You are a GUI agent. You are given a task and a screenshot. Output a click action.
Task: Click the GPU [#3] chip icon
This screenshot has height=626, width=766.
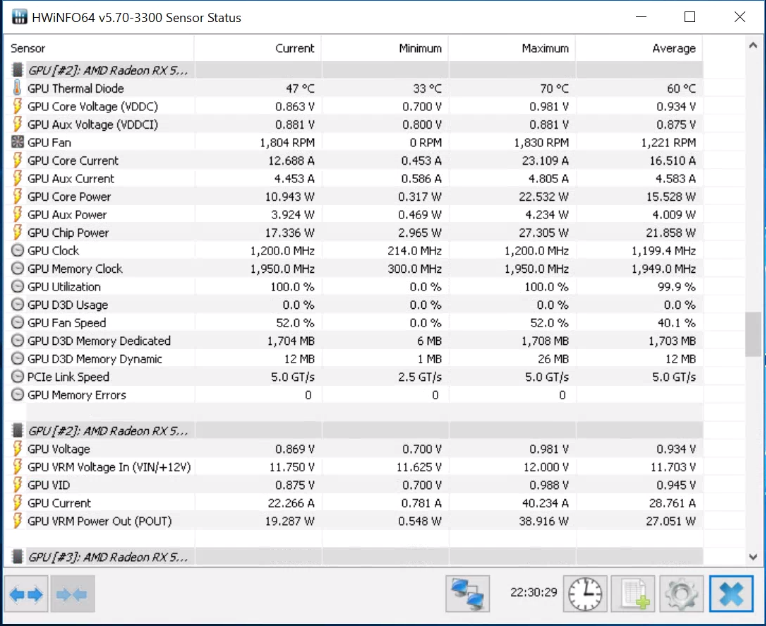pos(18,557)
